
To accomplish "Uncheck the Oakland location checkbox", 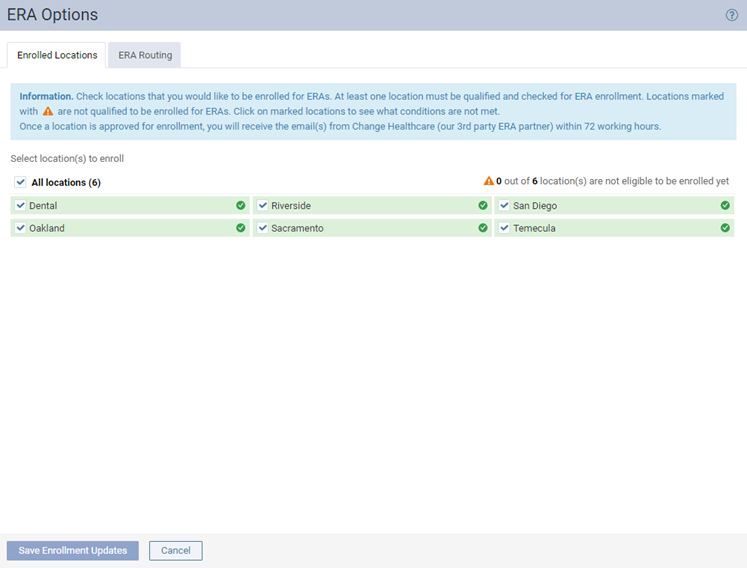I will 21,228.
